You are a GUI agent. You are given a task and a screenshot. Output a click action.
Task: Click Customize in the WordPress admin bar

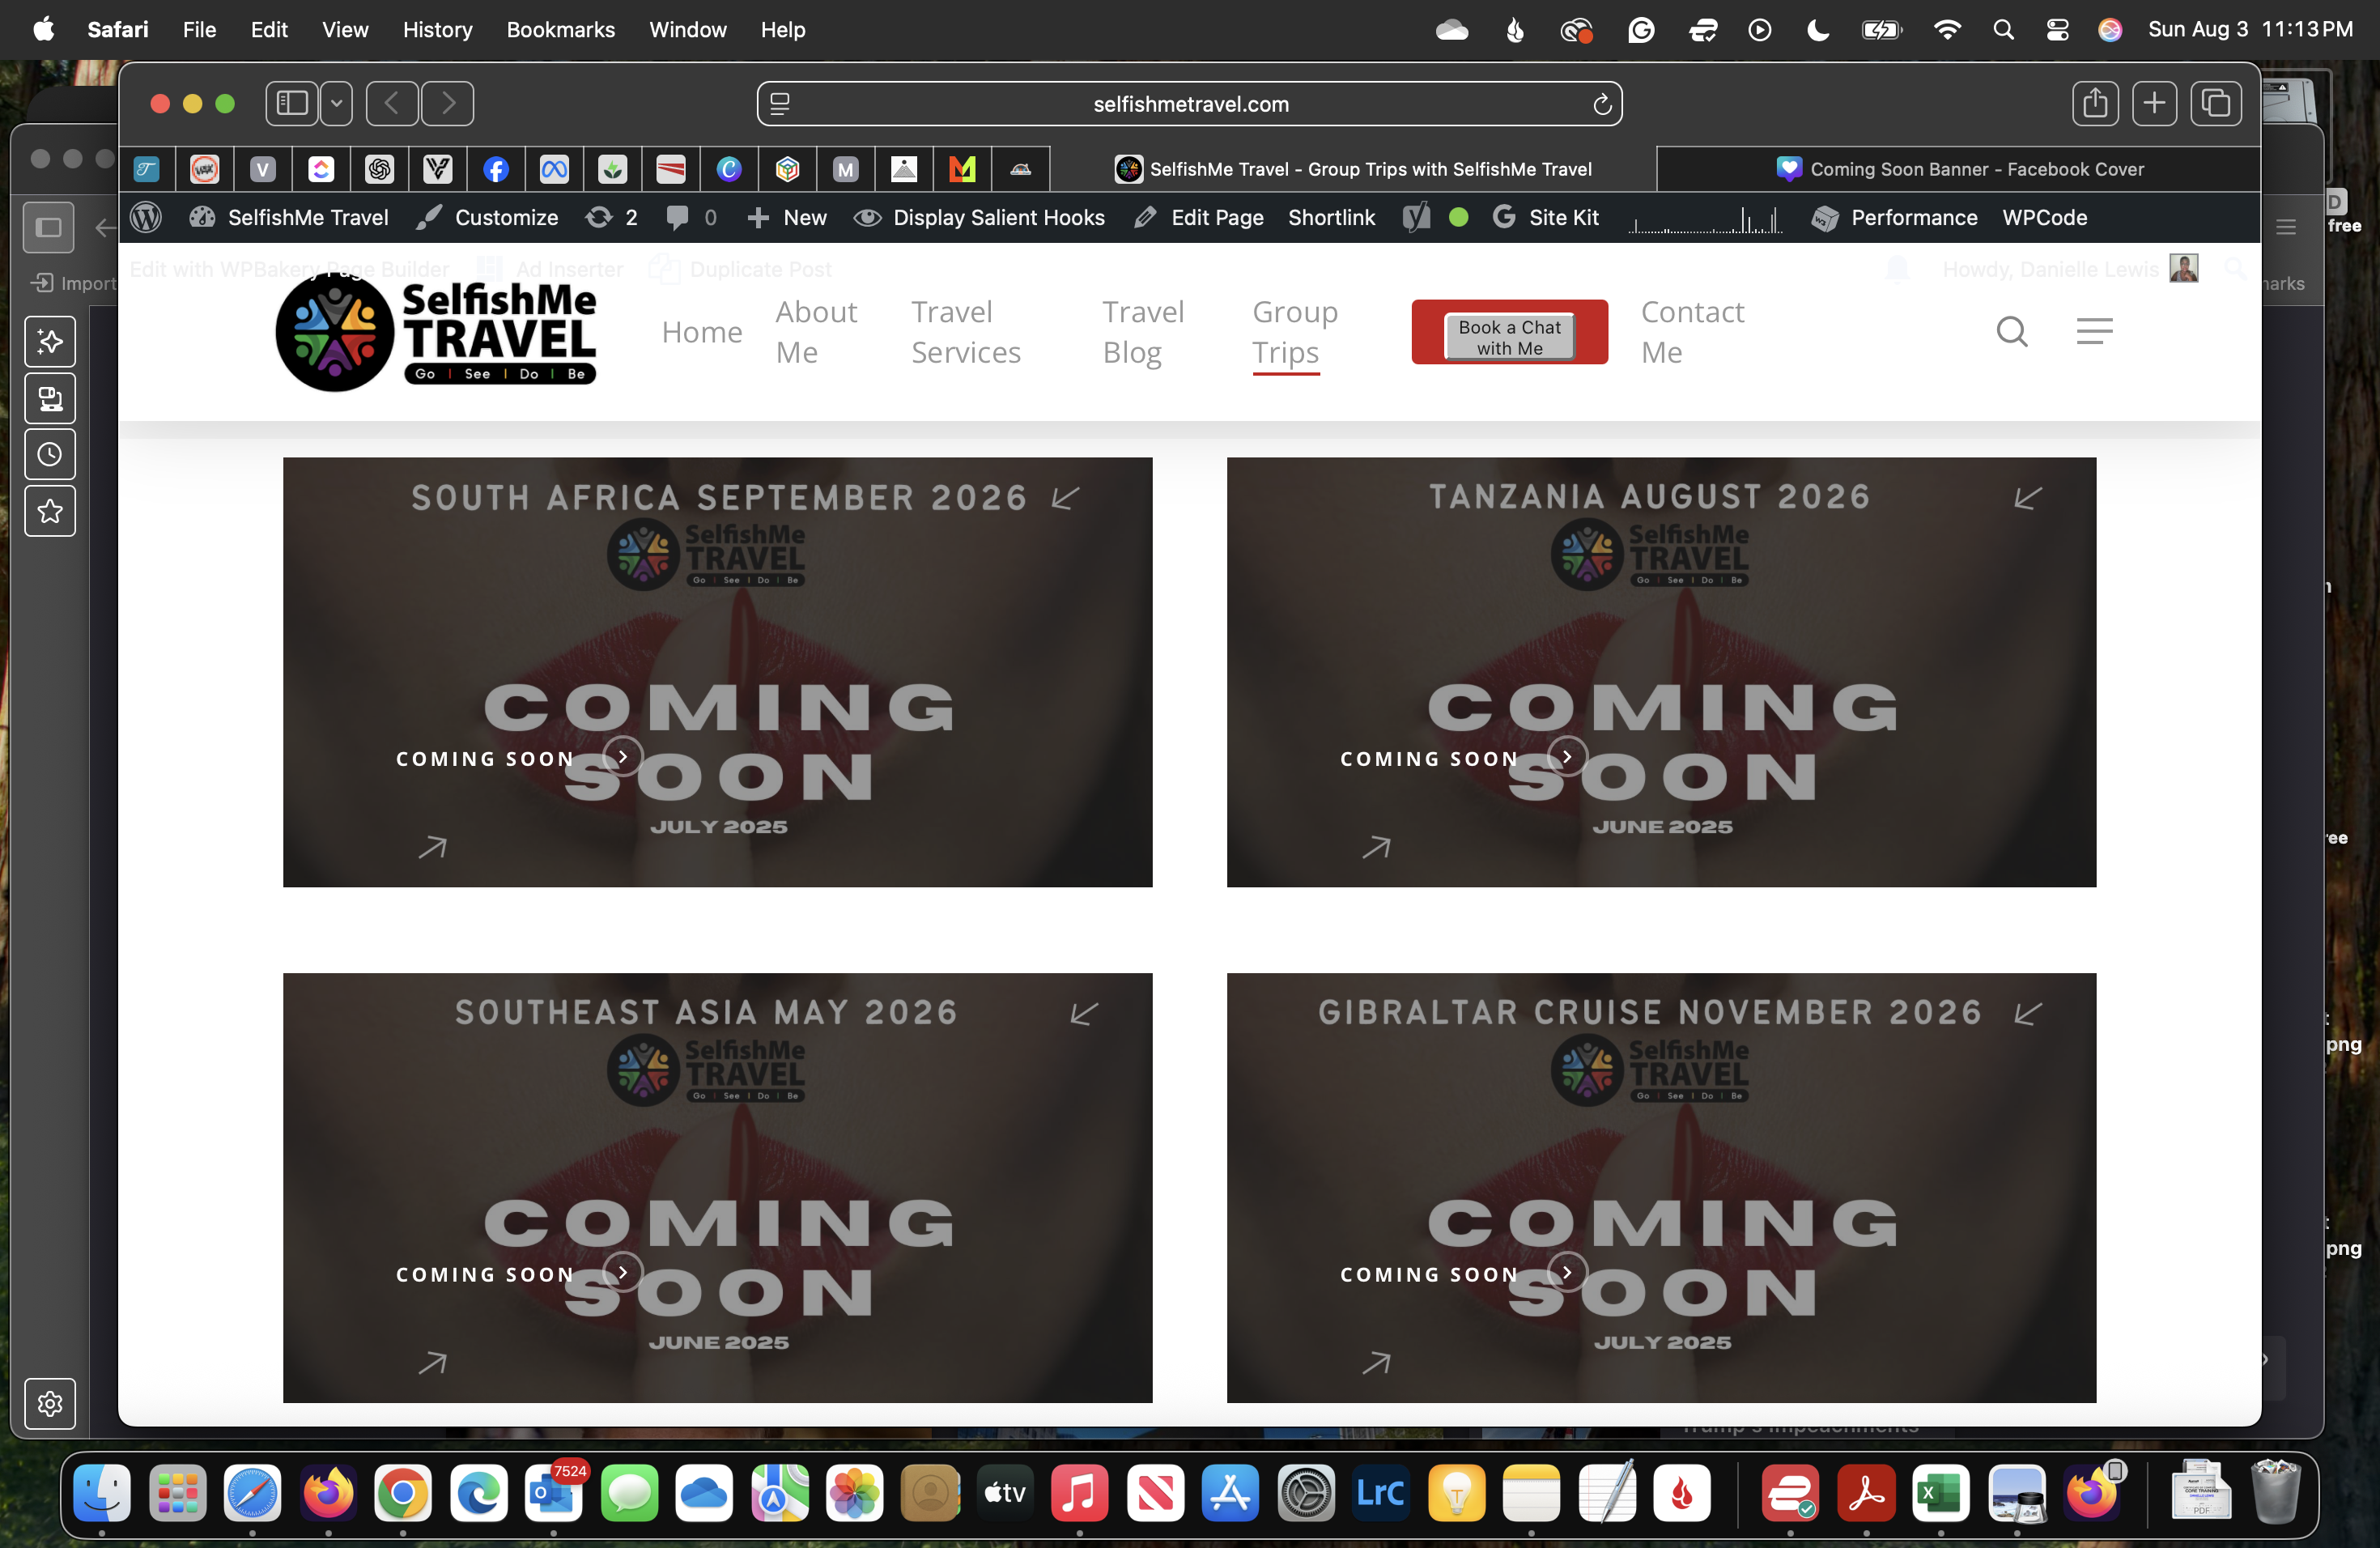(x=488, y=217)
